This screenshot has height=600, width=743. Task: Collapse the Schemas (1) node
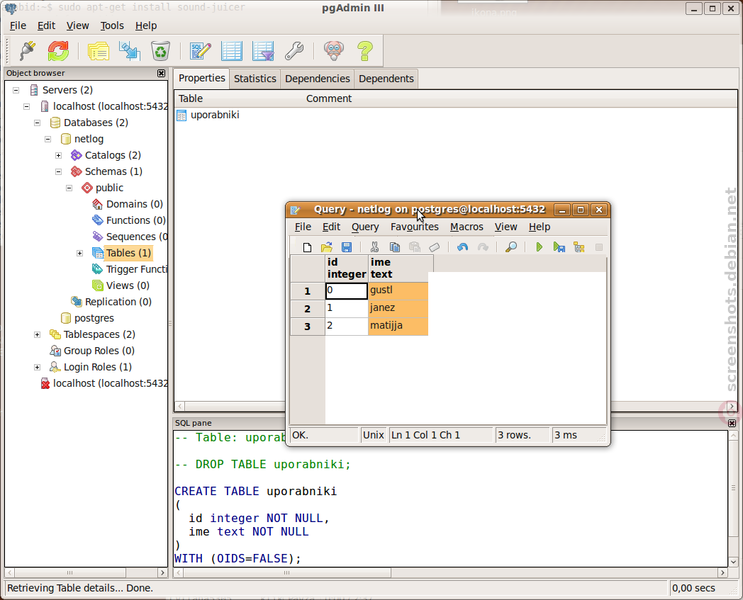[59, 172]
